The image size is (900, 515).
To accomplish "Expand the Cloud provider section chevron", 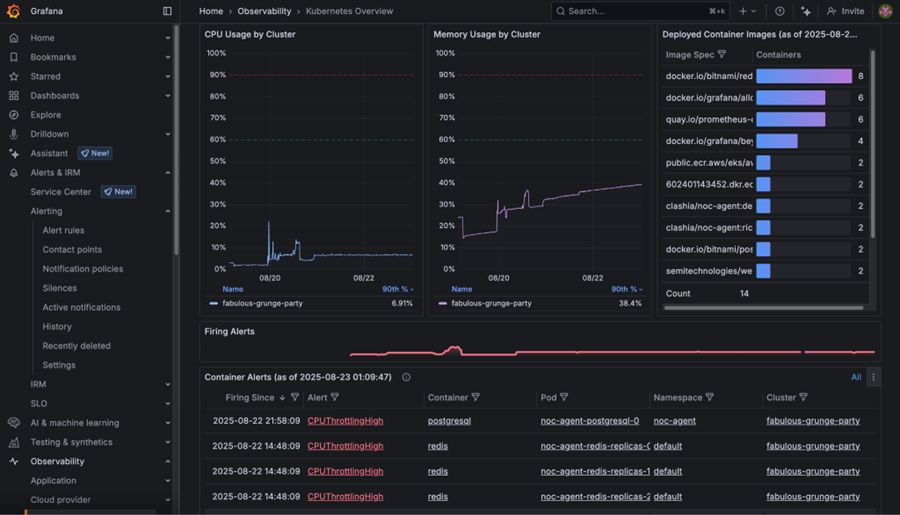I will (168, 499).
